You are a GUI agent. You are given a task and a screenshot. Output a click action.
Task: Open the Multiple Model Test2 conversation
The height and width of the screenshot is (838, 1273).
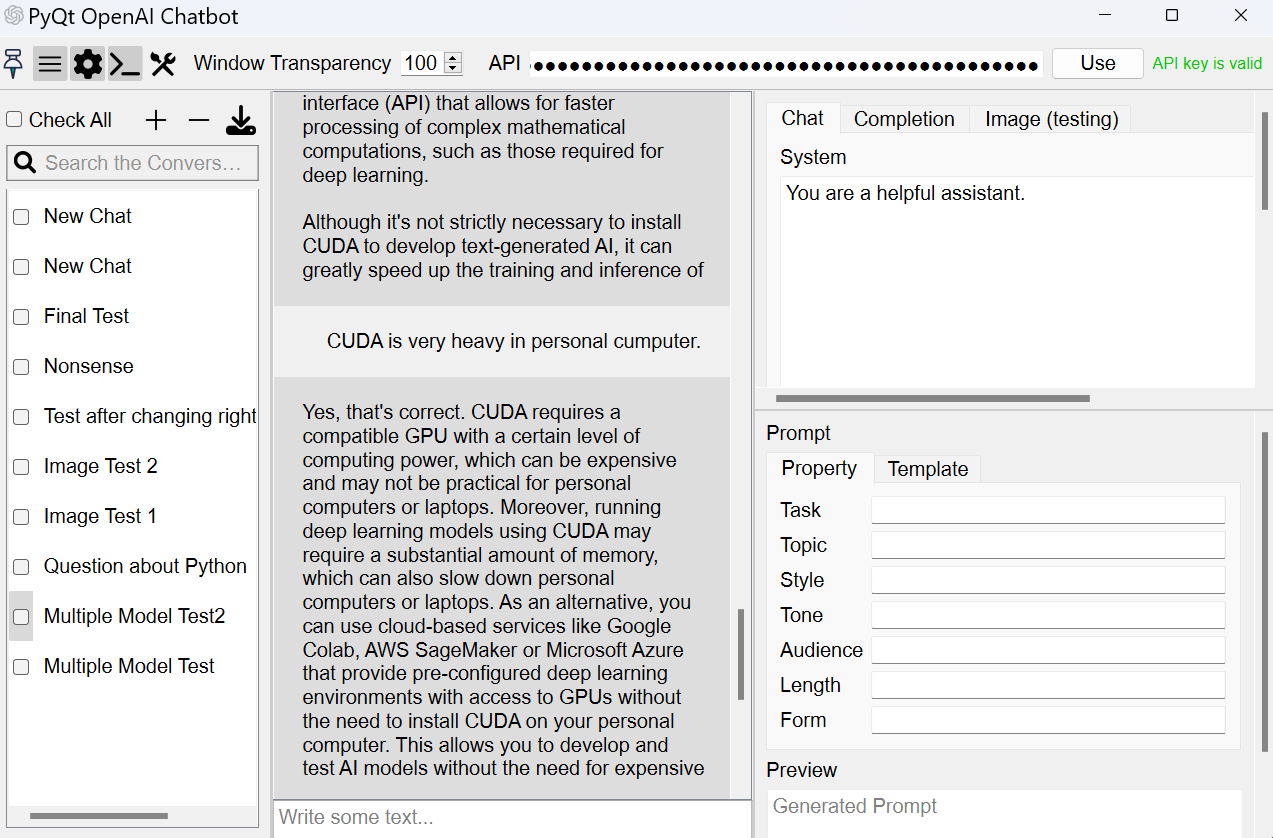134,617
